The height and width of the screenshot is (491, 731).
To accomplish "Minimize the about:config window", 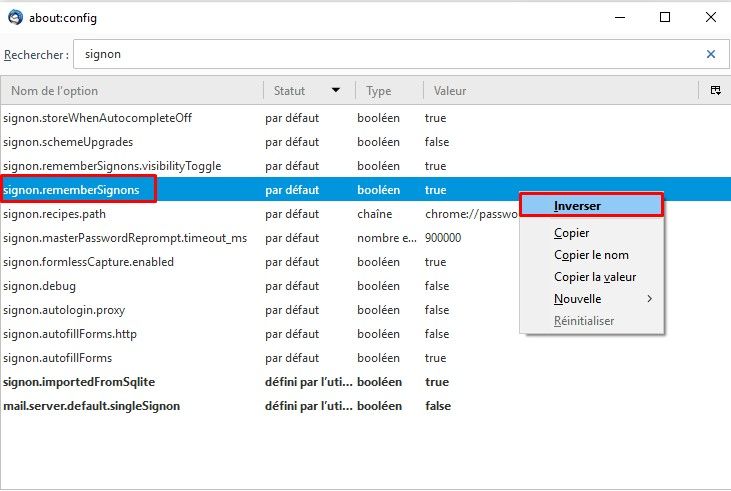I will click(x=620, y=17).
